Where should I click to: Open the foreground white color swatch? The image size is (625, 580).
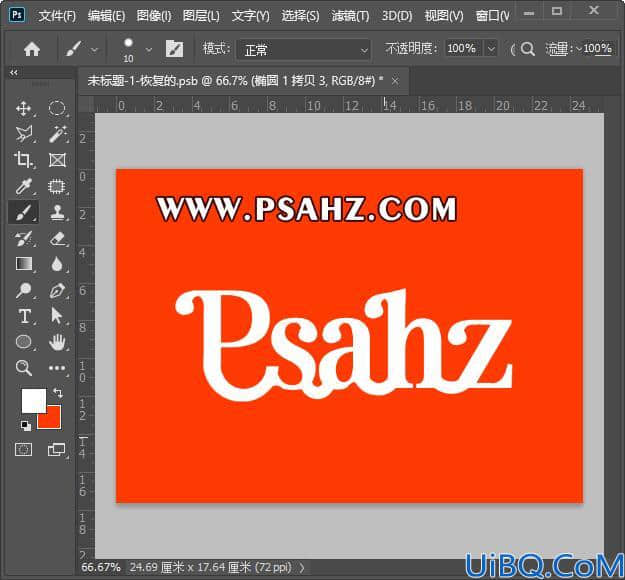tap(33, 400)
